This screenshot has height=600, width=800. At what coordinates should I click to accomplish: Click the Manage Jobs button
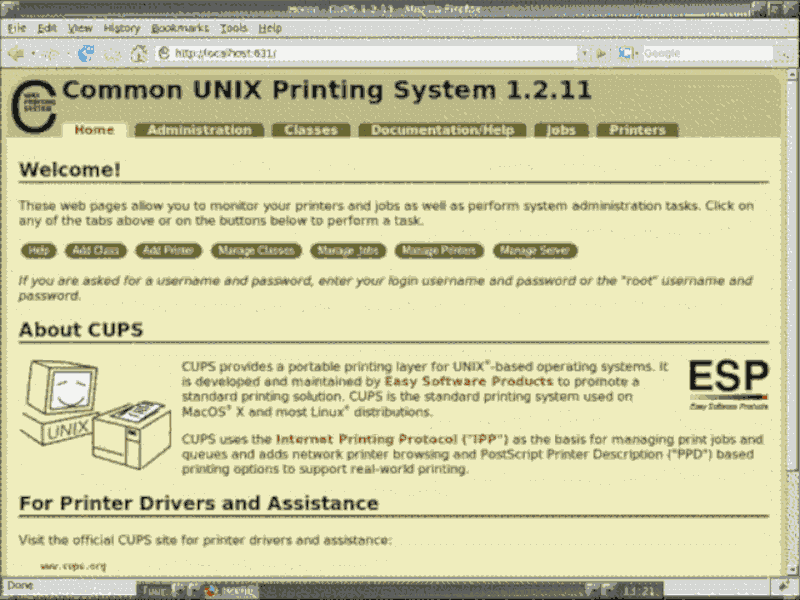[348, 251]
